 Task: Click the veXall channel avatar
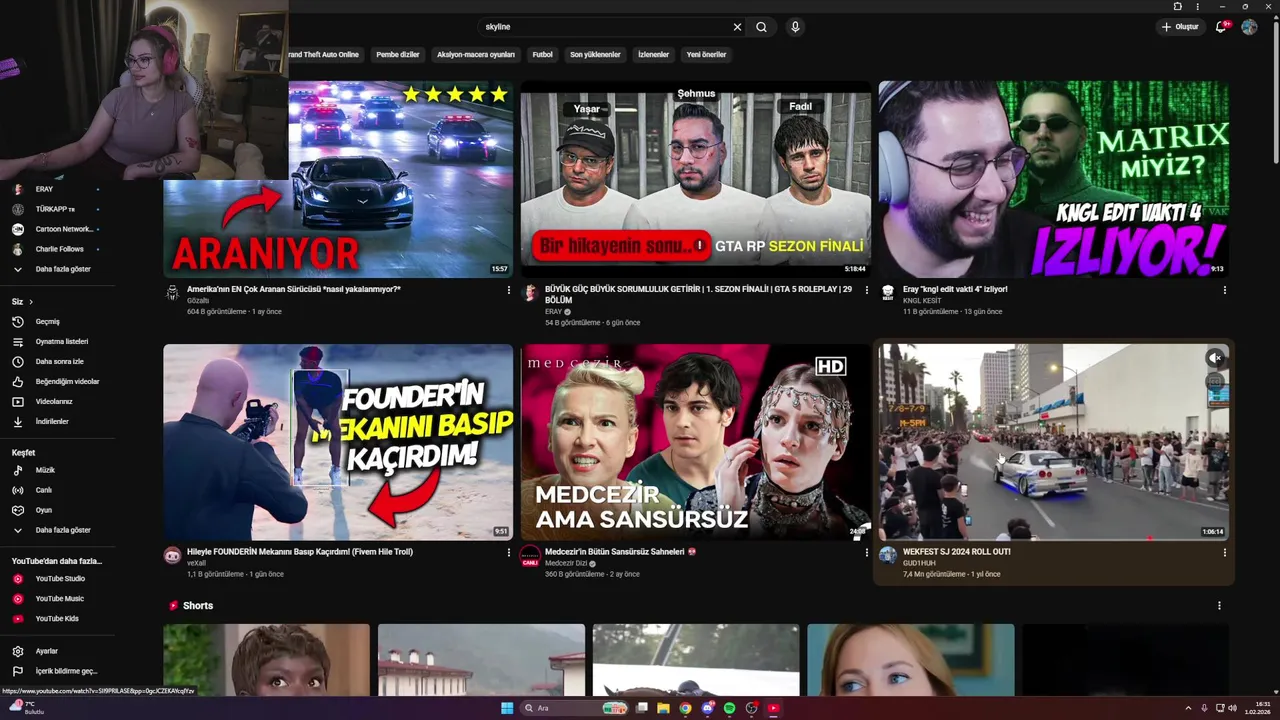click(172, 556)
